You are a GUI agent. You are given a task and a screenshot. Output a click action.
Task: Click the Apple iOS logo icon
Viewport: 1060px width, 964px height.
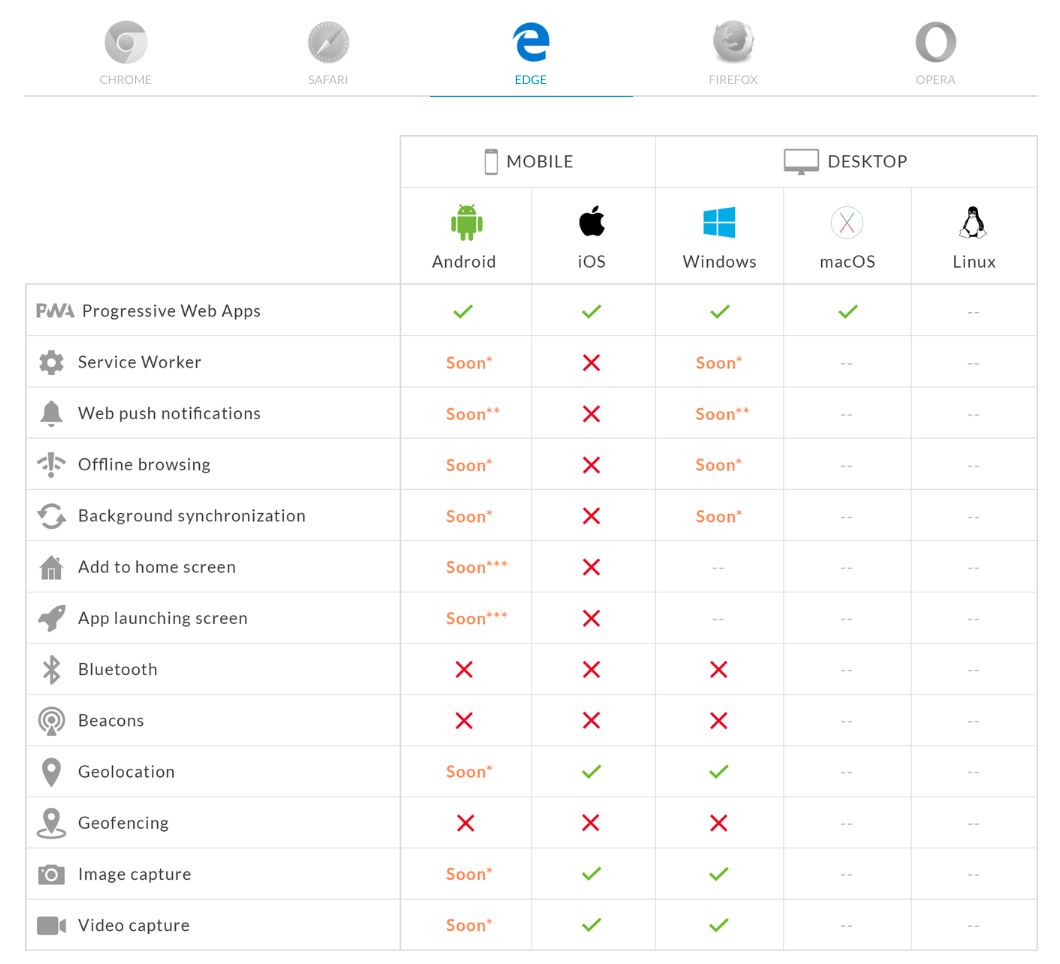point(592,221)
